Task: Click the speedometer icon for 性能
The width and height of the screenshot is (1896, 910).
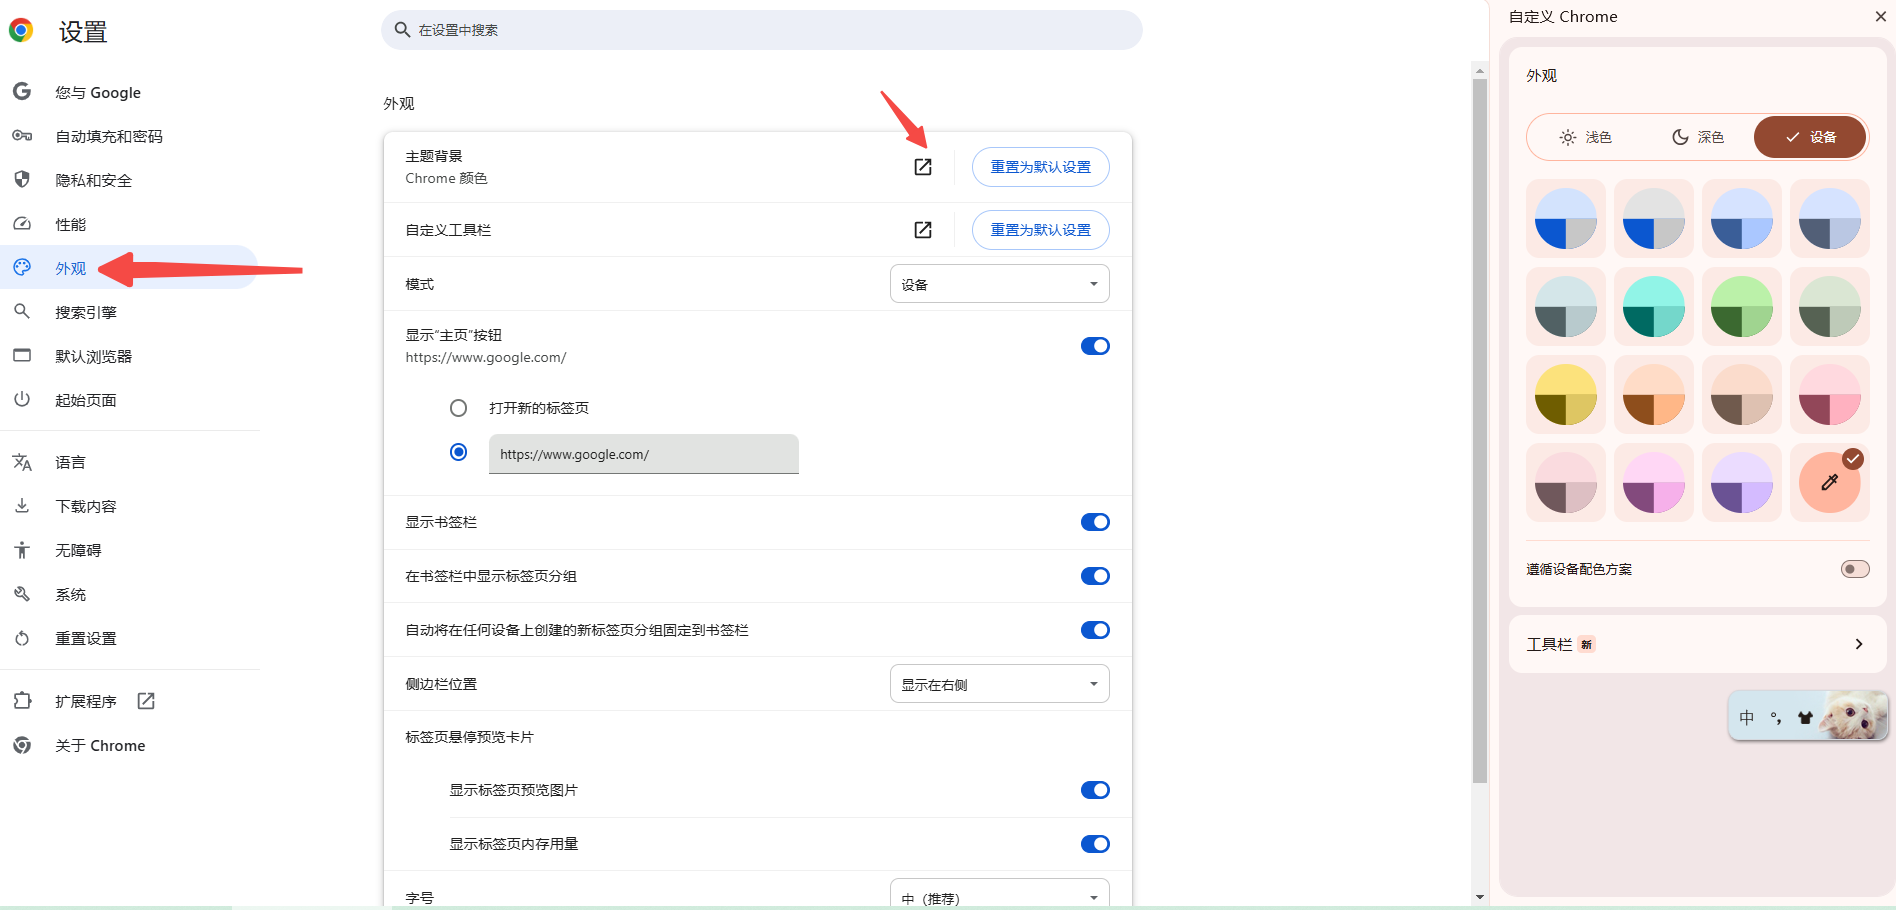Action: 22,224
